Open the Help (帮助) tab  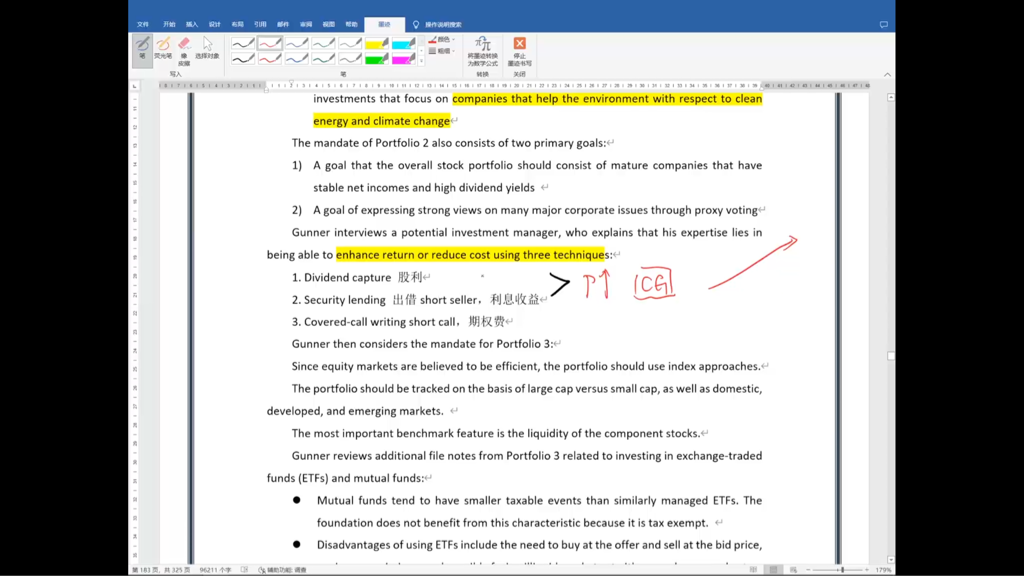pyautogui.click(x=351, y=24)
